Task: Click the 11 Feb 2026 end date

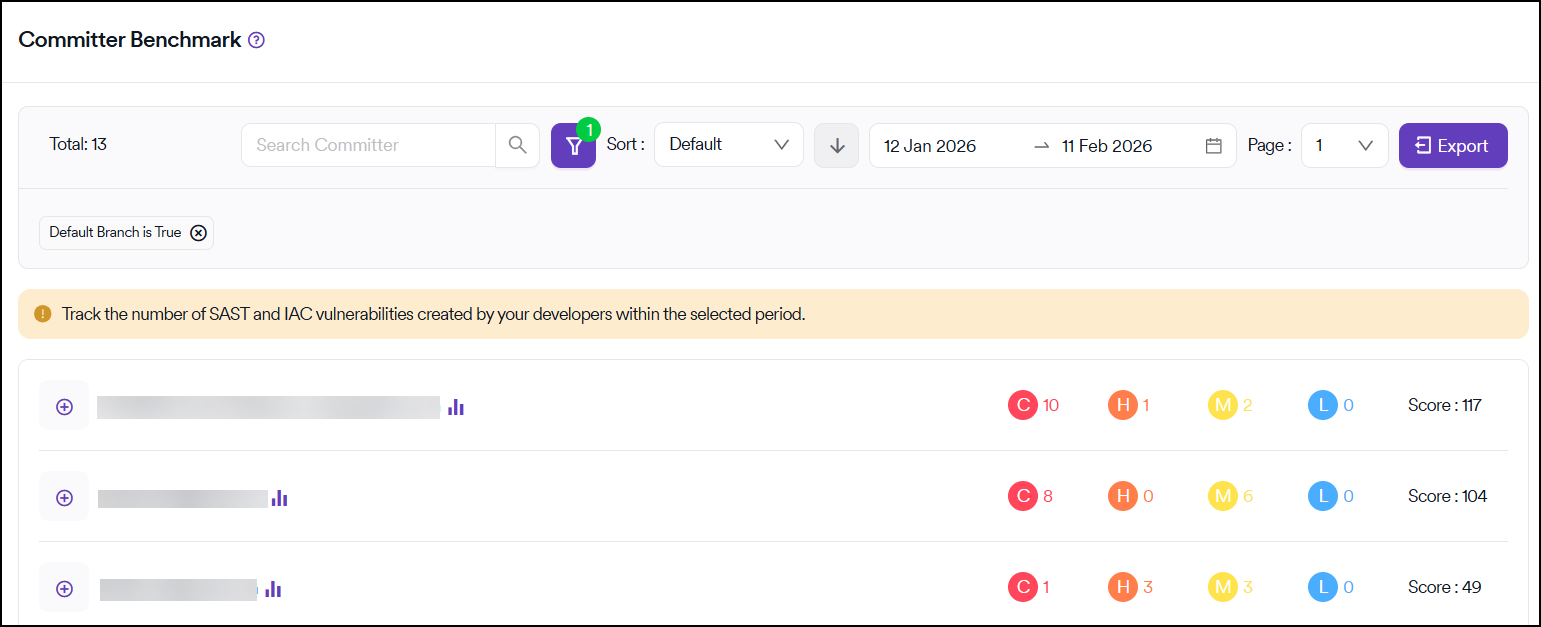Action: point(1107,146)
